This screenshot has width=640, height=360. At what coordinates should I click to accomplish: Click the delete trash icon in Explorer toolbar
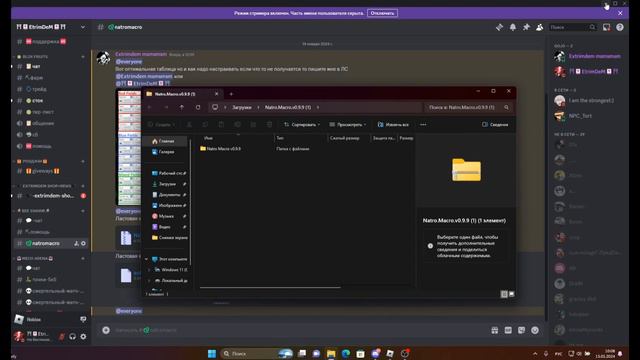(x=269, y=124)
